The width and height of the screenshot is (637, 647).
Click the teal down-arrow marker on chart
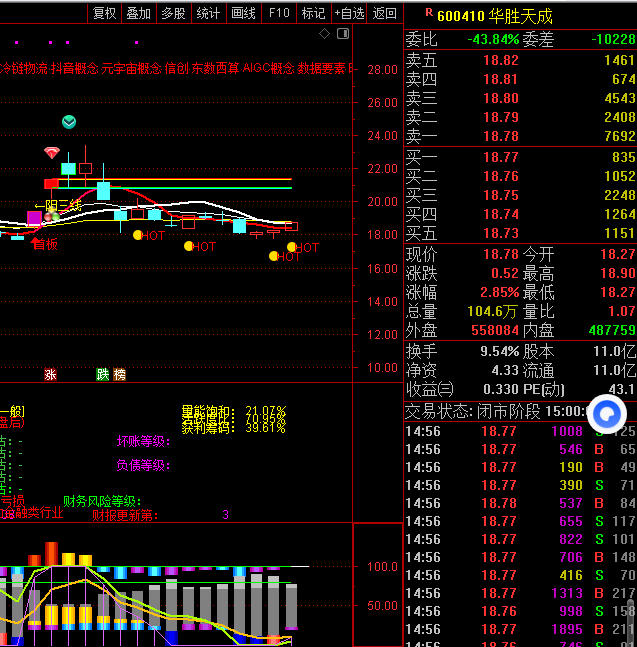(x=69, y=122)
